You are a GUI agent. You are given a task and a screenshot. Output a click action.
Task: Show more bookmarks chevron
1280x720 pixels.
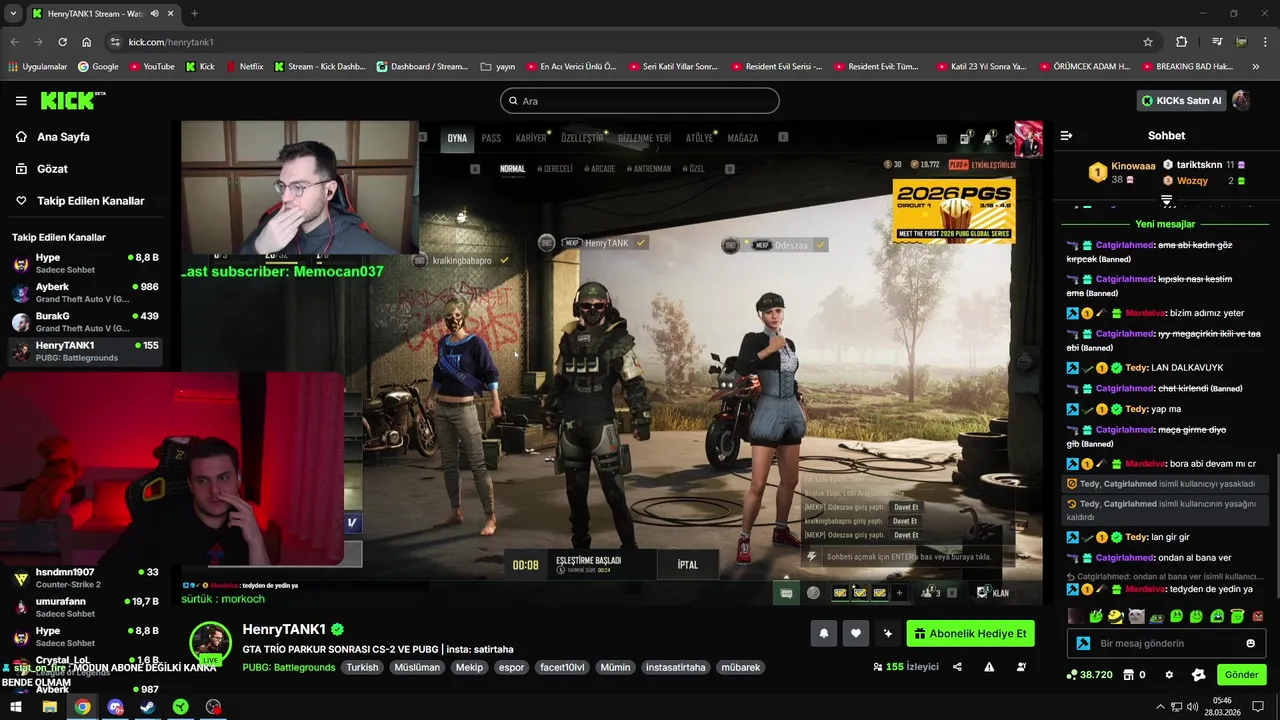[x=1256, y=67]
